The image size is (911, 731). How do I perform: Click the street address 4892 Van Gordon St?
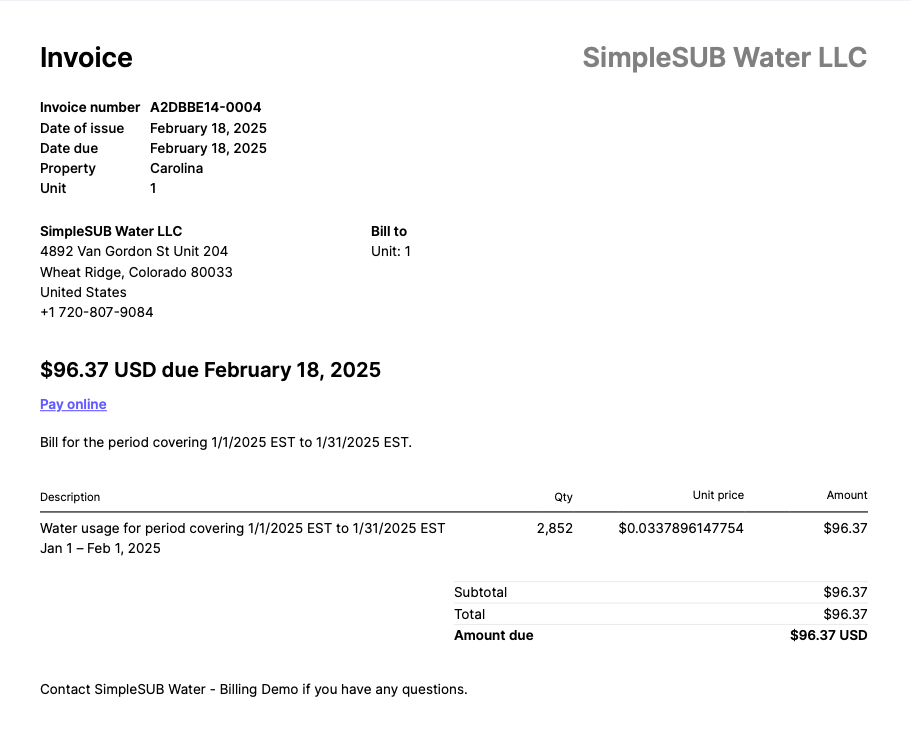[x=134, y=251]
